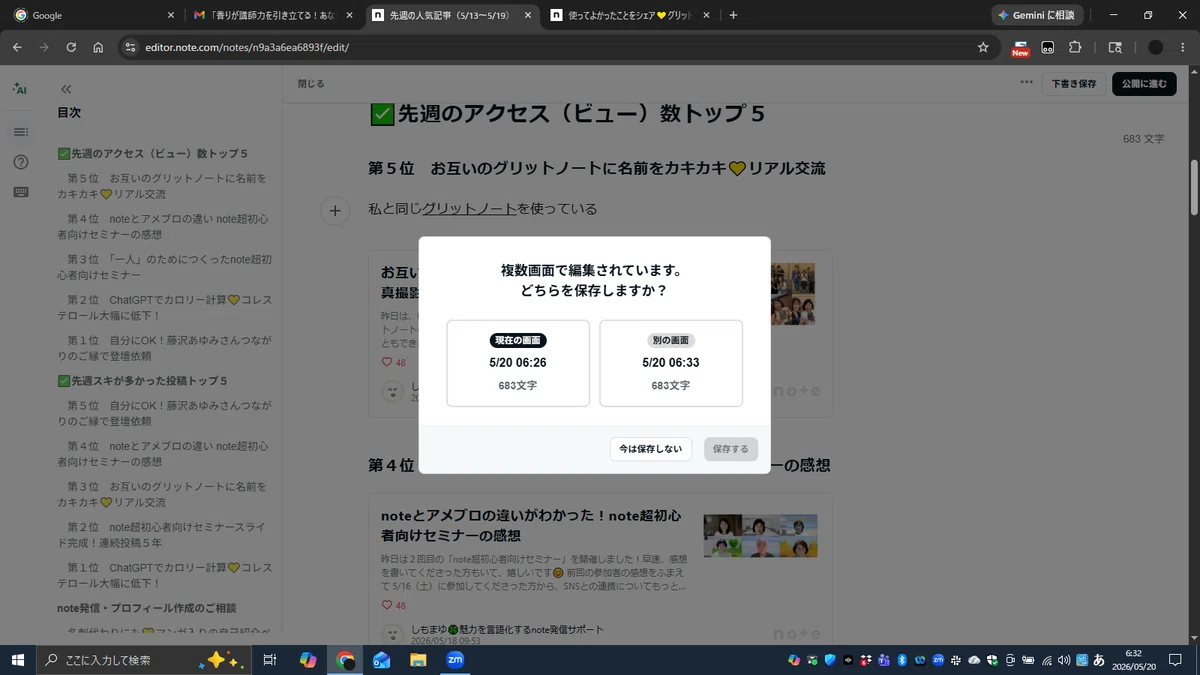Open the help question mark icon
Screen dimensions: 1200x675
(20, 162)
